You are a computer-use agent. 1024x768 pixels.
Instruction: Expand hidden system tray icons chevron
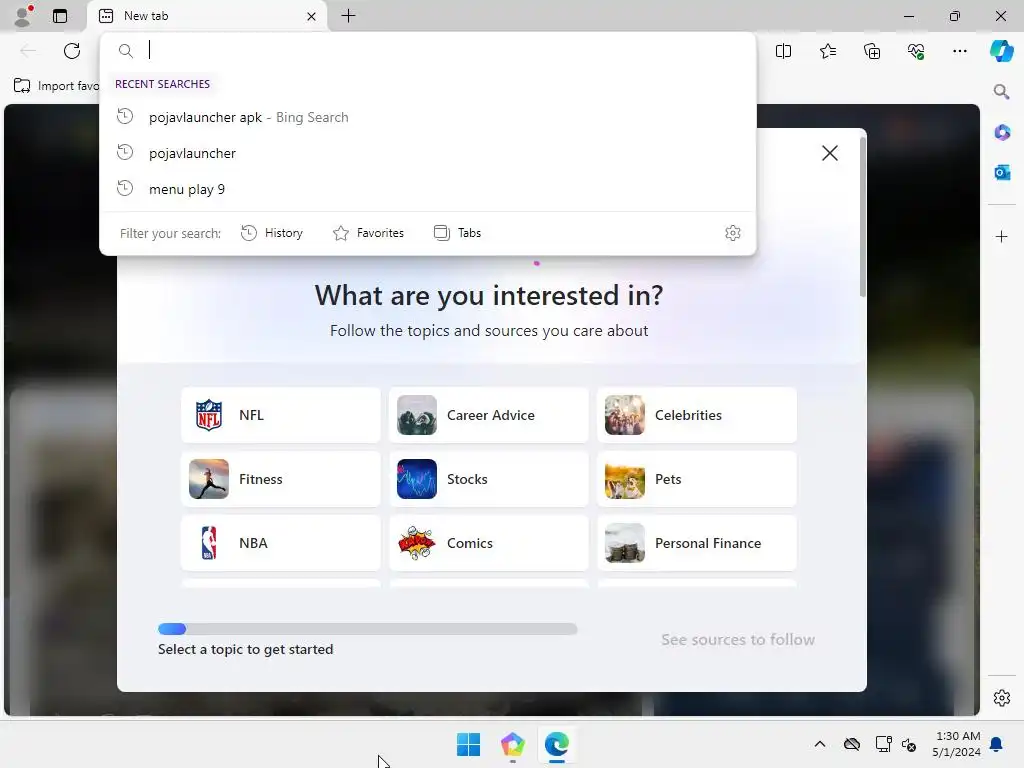[x=820, y=744]
